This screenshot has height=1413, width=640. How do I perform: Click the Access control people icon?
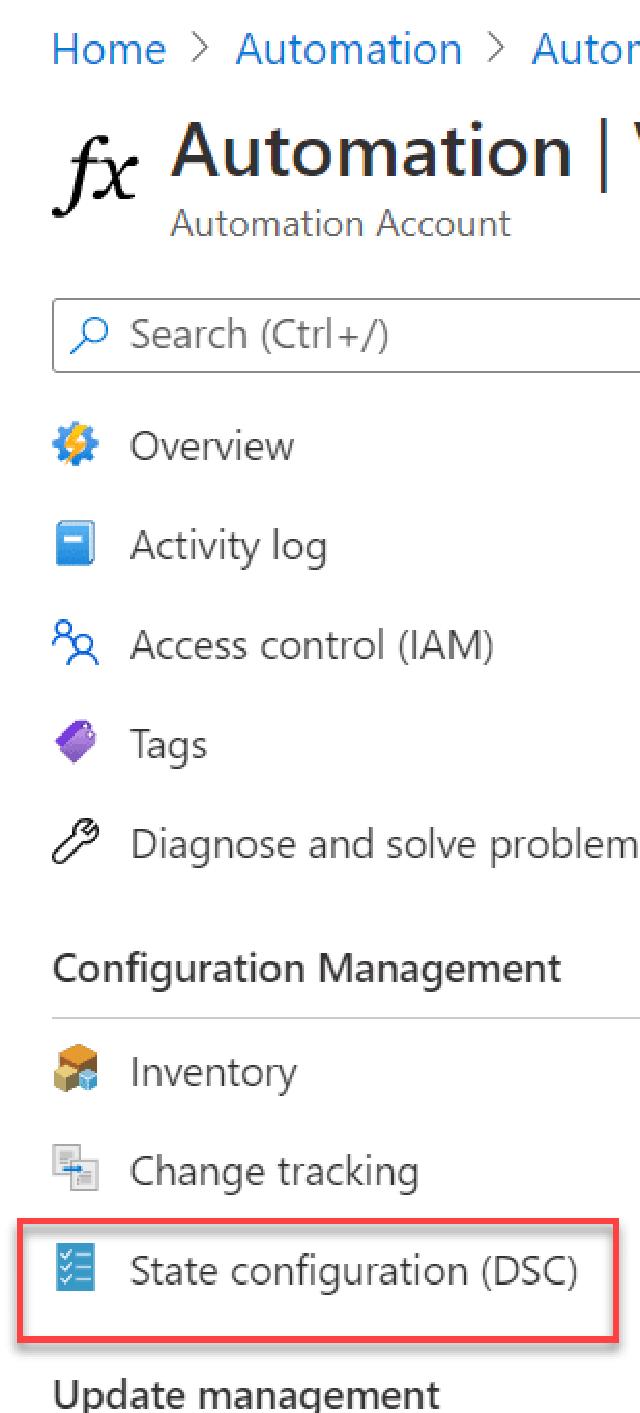click(74, 646)
